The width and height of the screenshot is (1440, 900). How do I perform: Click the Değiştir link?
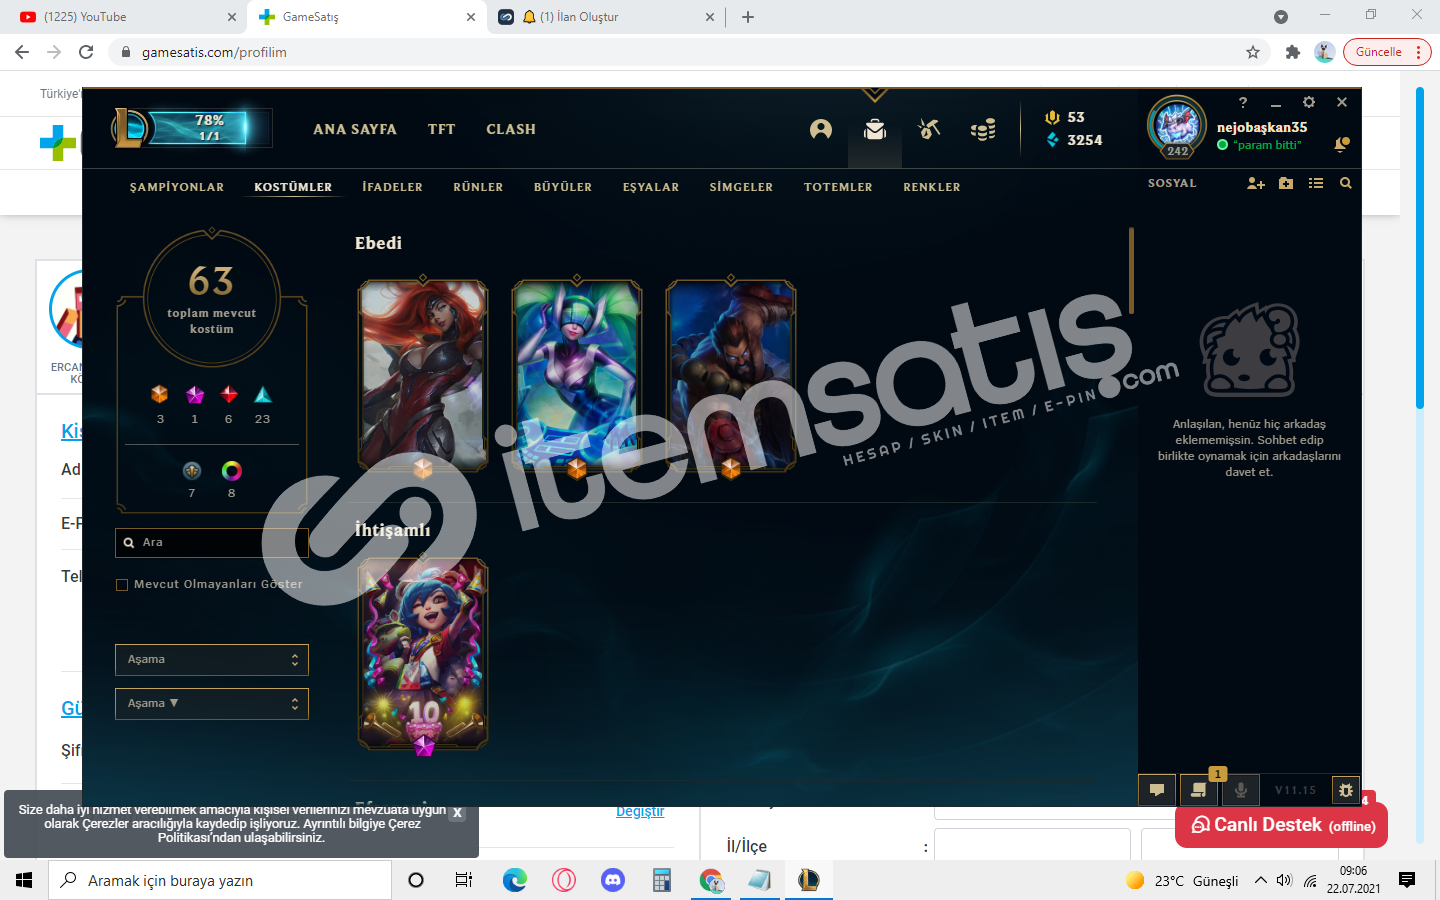tap(640, 812)
